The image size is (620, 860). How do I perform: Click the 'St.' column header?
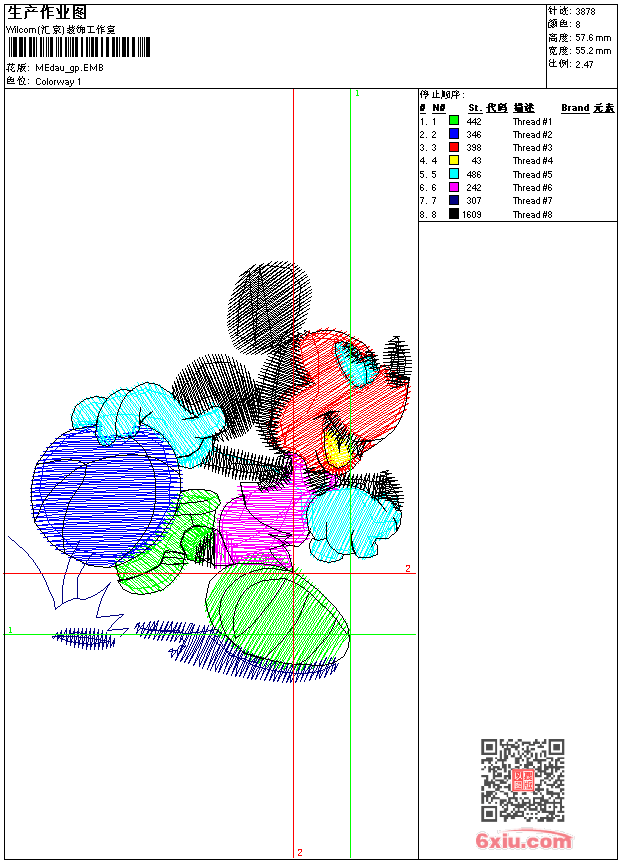click(x=475, y=108)
